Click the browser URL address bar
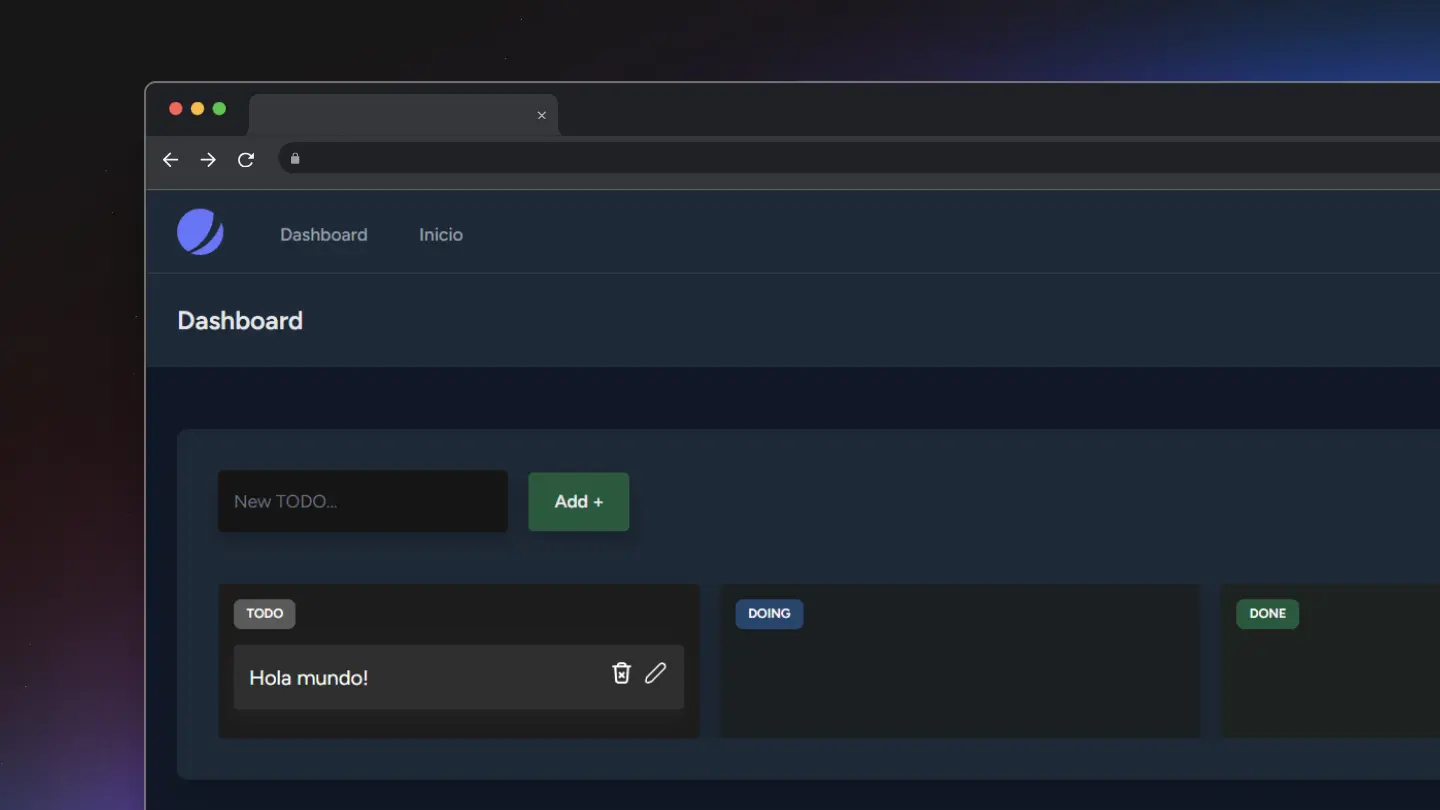1440x810 pixels. tap(800, 159)
